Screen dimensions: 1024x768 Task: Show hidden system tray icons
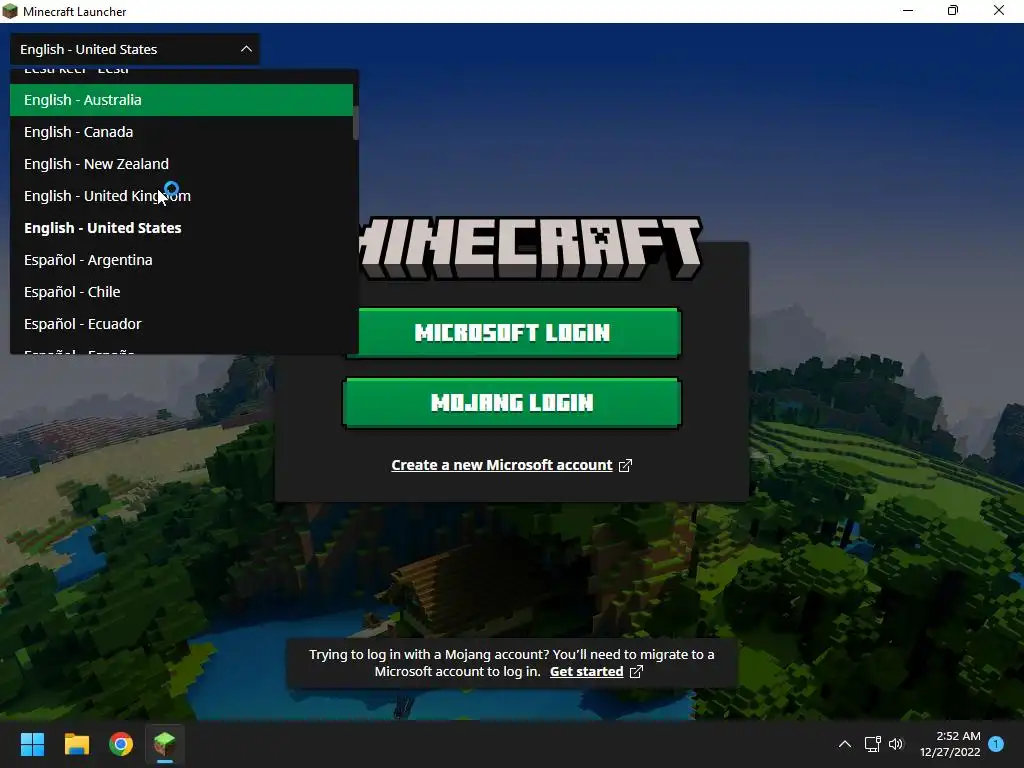click(844, 744)
